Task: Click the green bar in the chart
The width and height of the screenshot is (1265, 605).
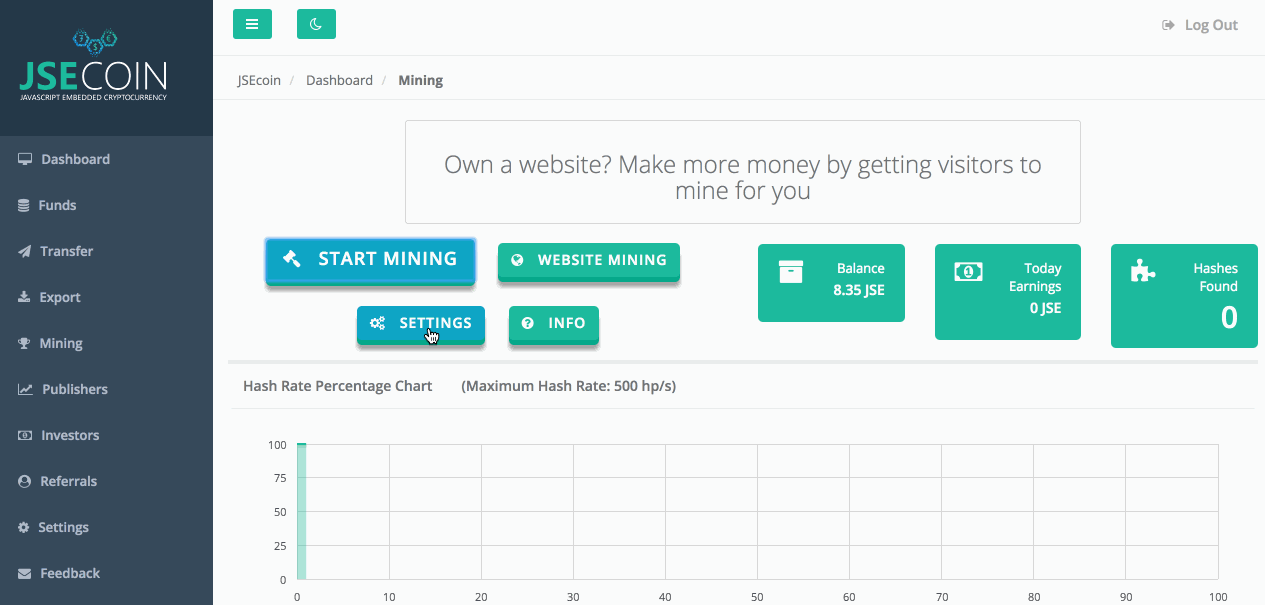Action: pyautogui.click(x=301, y=511)
